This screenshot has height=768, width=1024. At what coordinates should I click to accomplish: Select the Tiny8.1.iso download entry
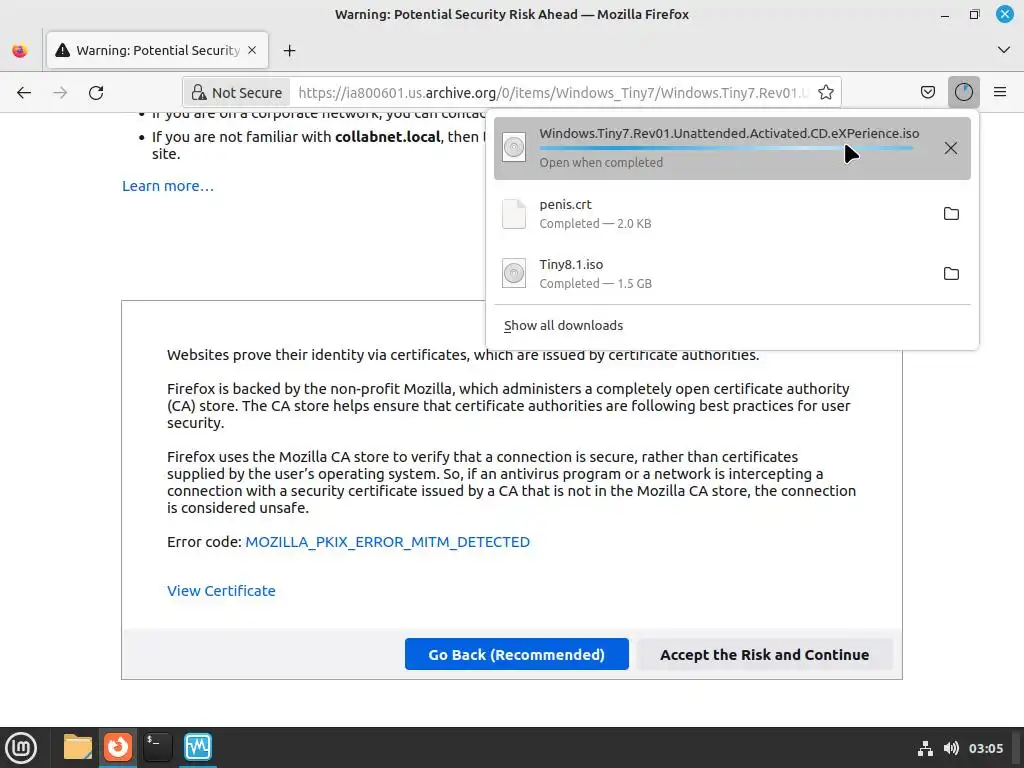(732, 274)
